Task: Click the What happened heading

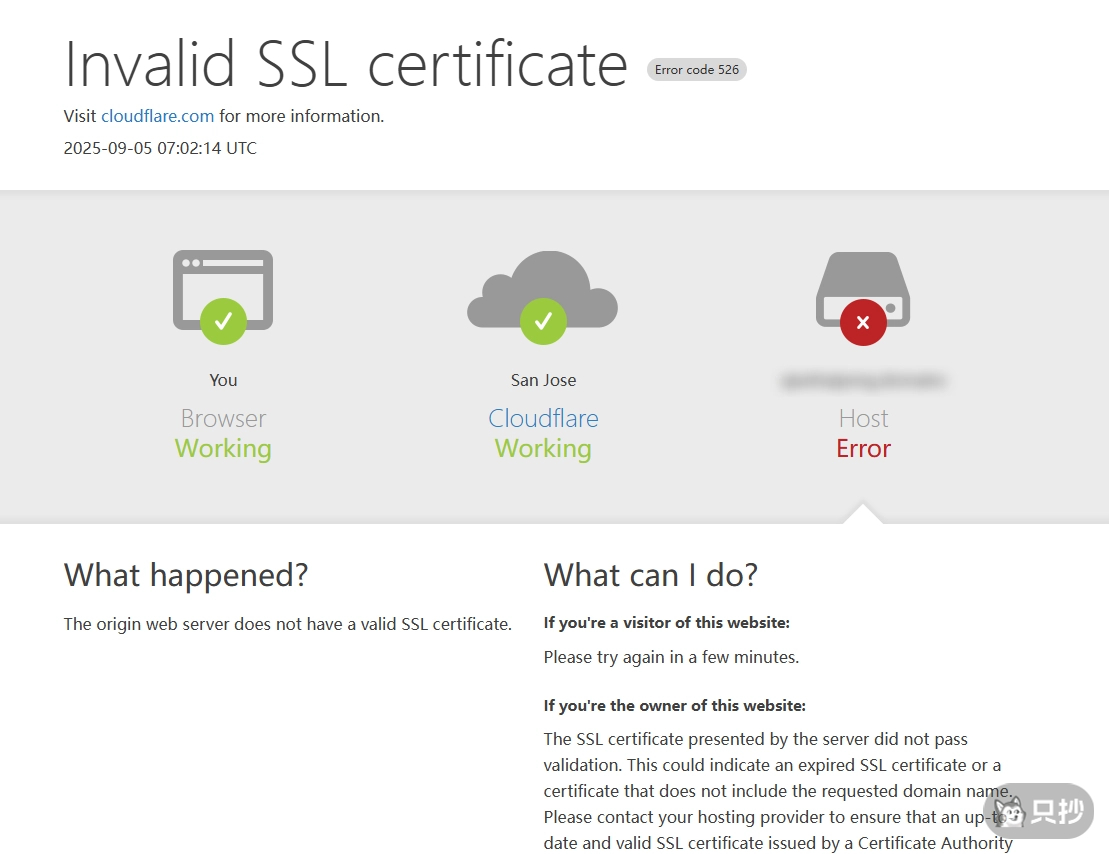Action: coord(185,575)
